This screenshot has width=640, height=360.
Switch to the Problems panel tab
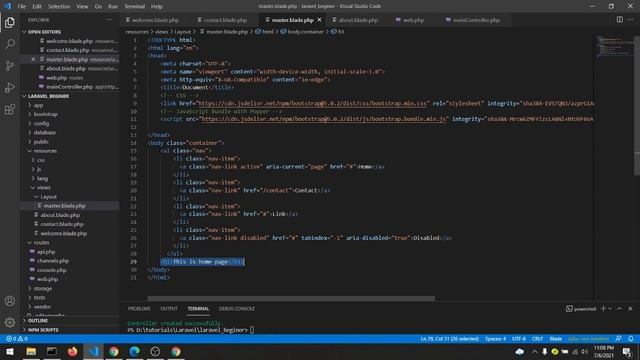(x=139, y=309)
